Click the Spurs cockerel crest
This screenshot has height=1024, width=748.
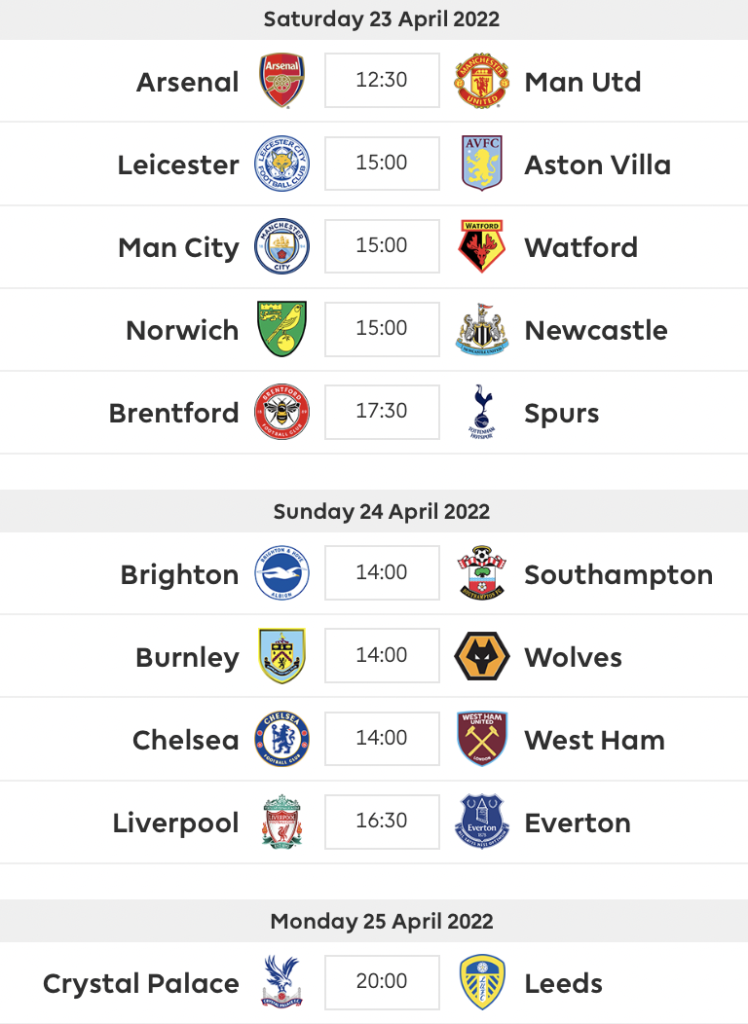(x=481, y=411)
